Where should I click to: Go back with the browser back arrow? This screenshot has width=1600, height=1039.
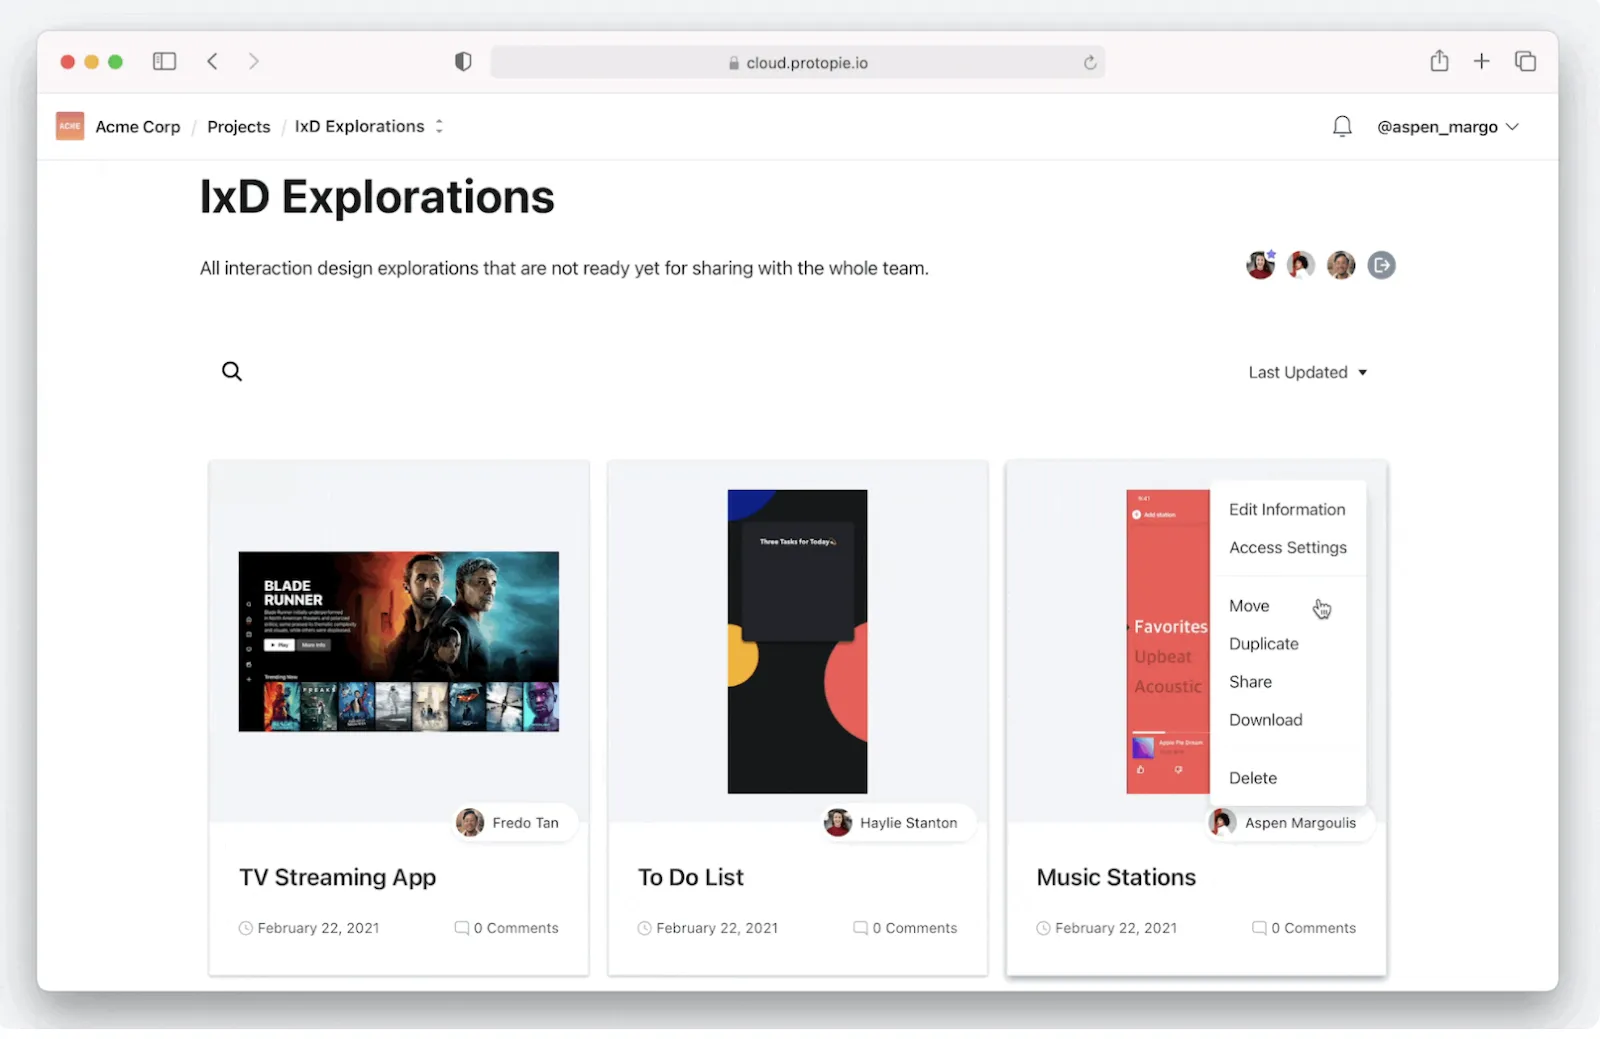click(x=212, y=62)
